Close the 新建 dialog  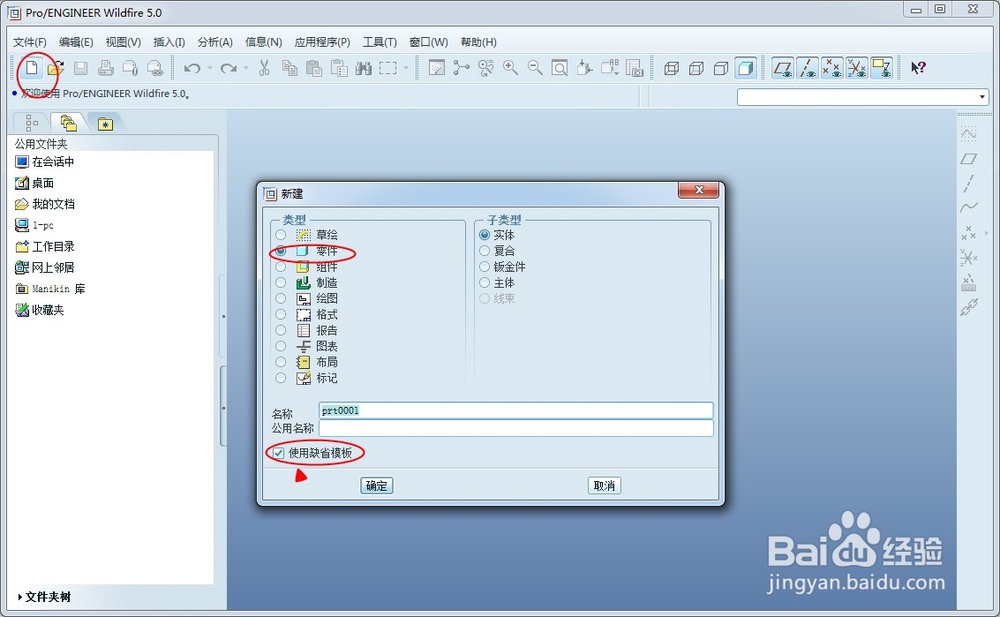pos(699,190)
